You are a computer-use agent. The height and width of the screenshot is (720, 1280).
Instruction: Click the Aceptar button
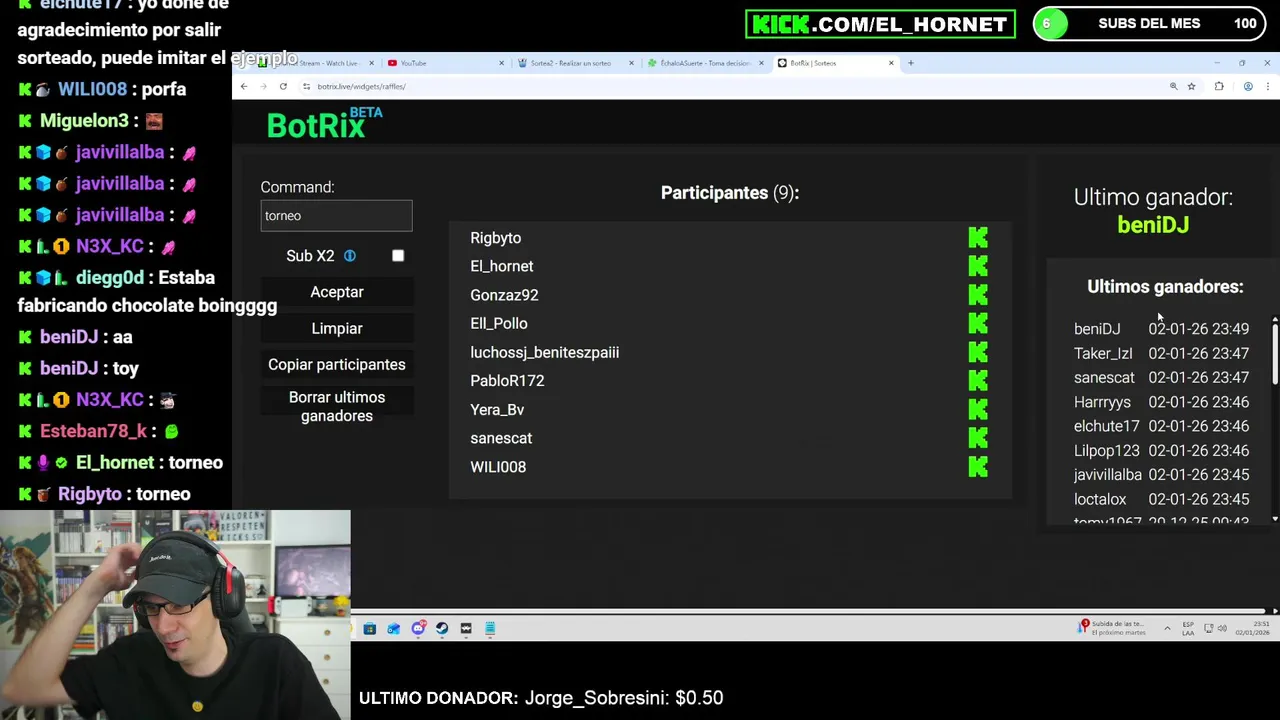337,292
